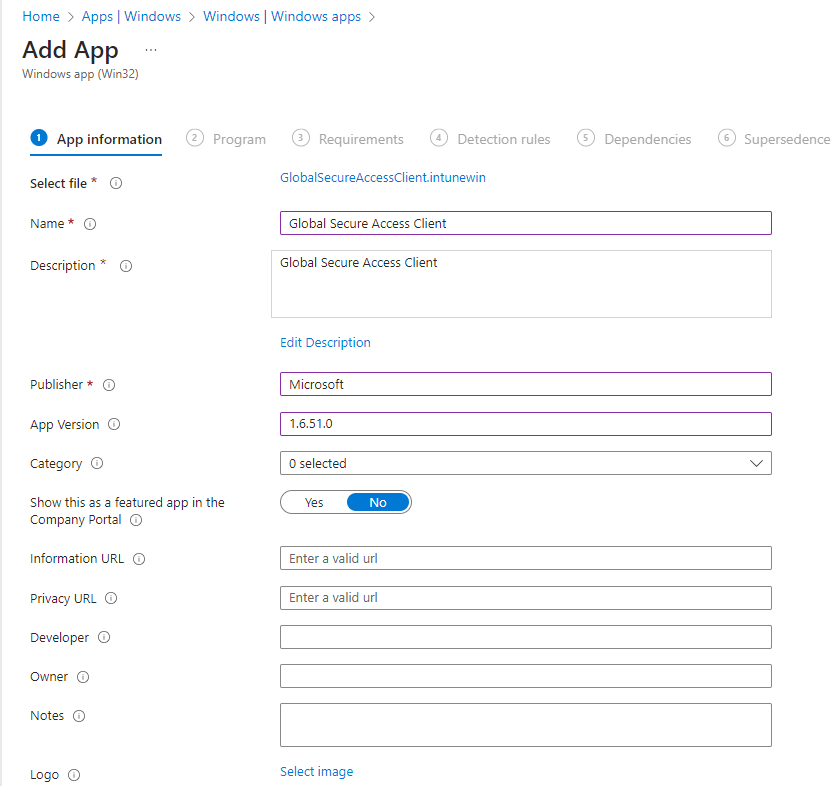Select No on the featured app toggle
The height and width of the screenshot is (786, 840).
coord(378,503)
